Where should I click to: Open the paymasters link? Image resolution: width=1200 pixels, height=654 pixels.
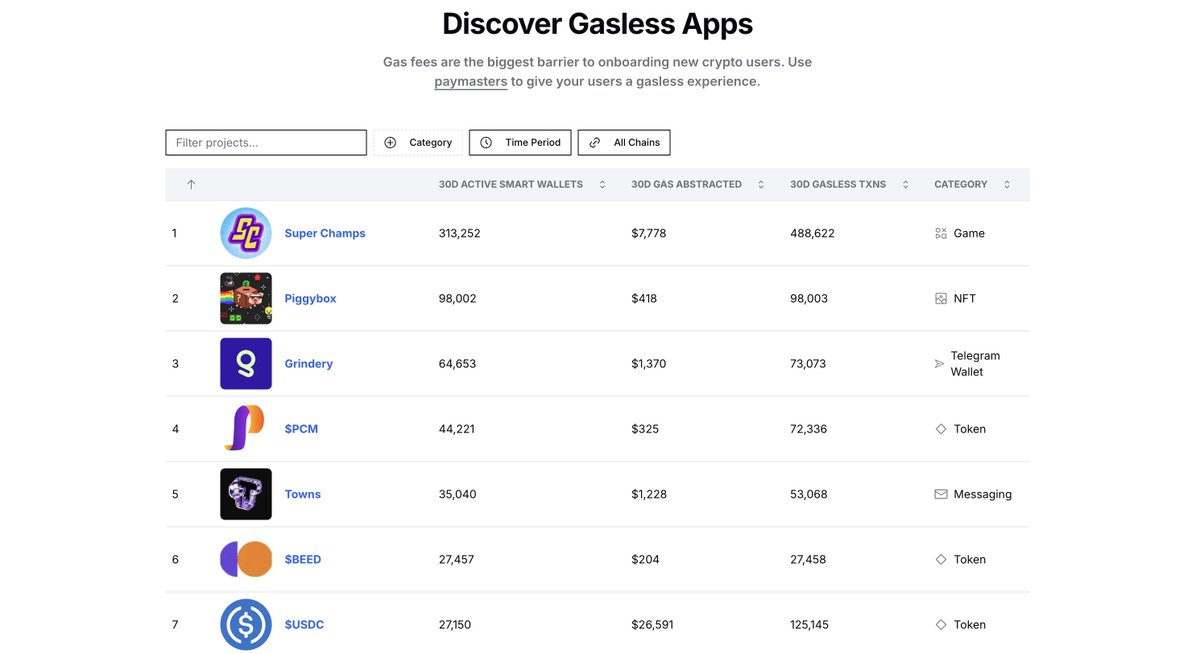pyautogui.click(x=471, y=81)
